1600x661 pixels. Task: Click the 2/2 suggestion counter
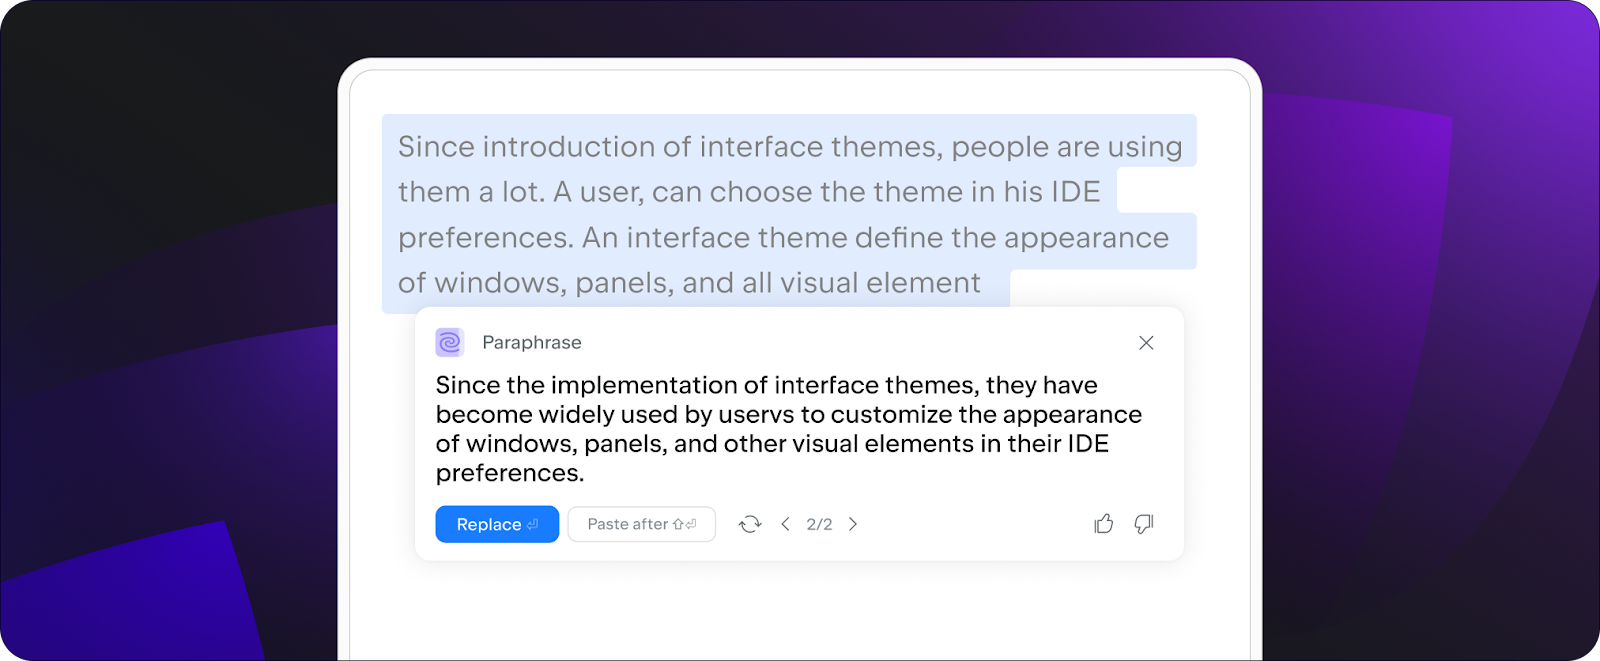click(x=819, y=524)
